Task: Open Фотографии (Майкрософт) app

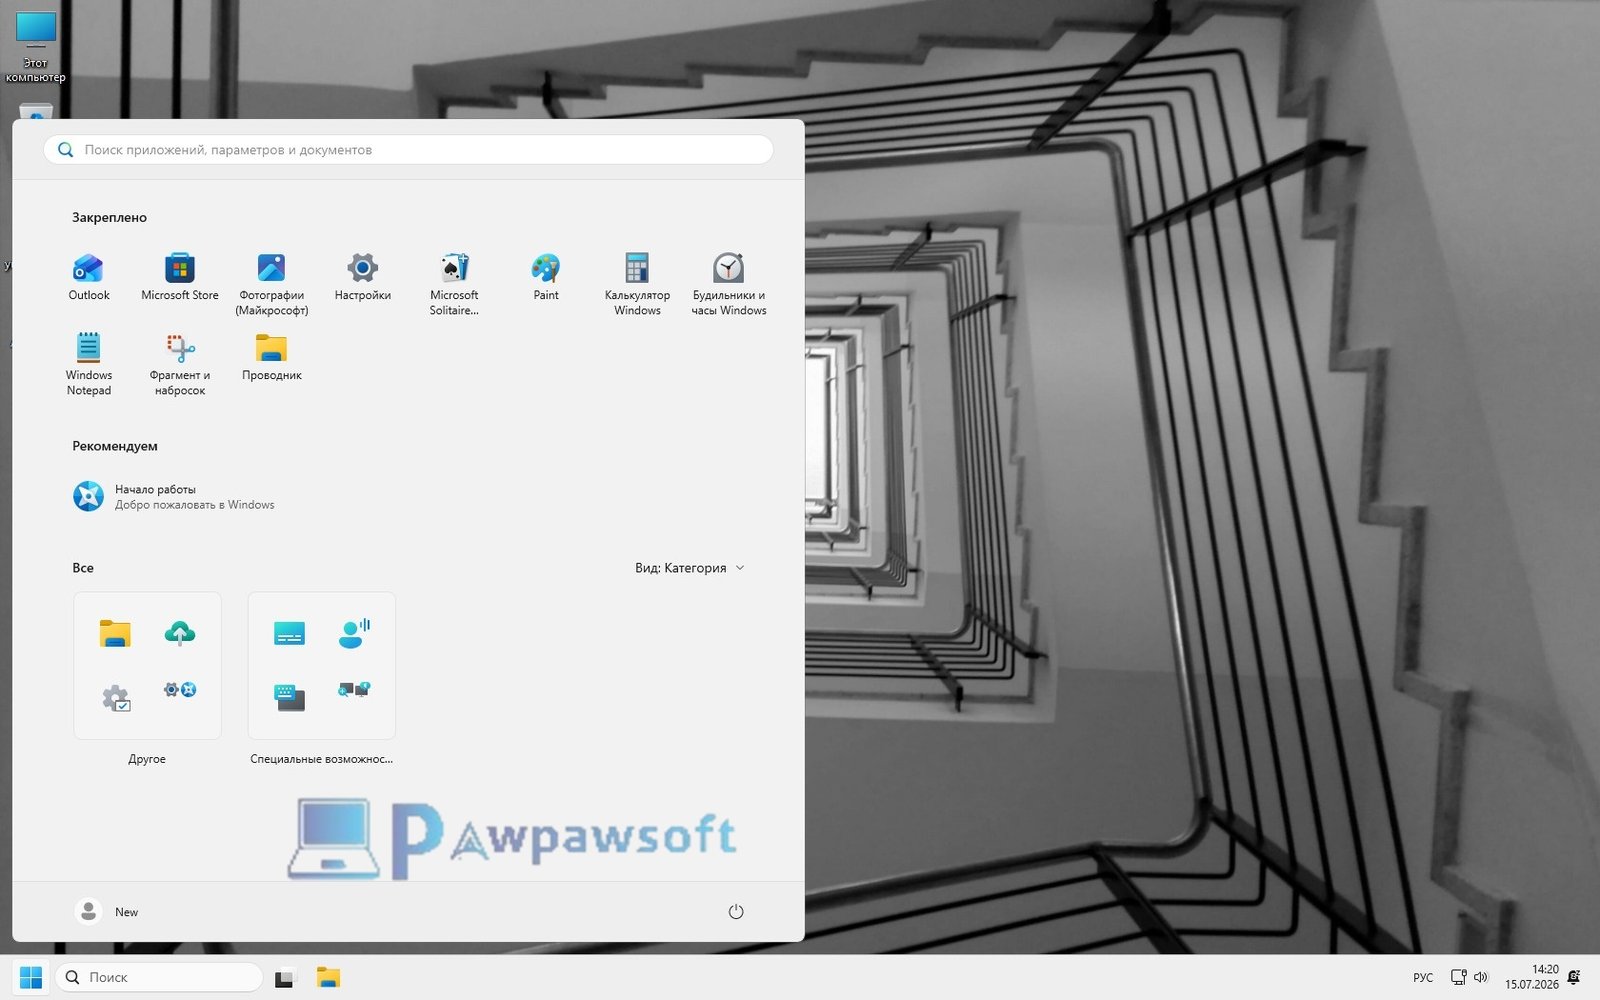Action: (271, 284)
